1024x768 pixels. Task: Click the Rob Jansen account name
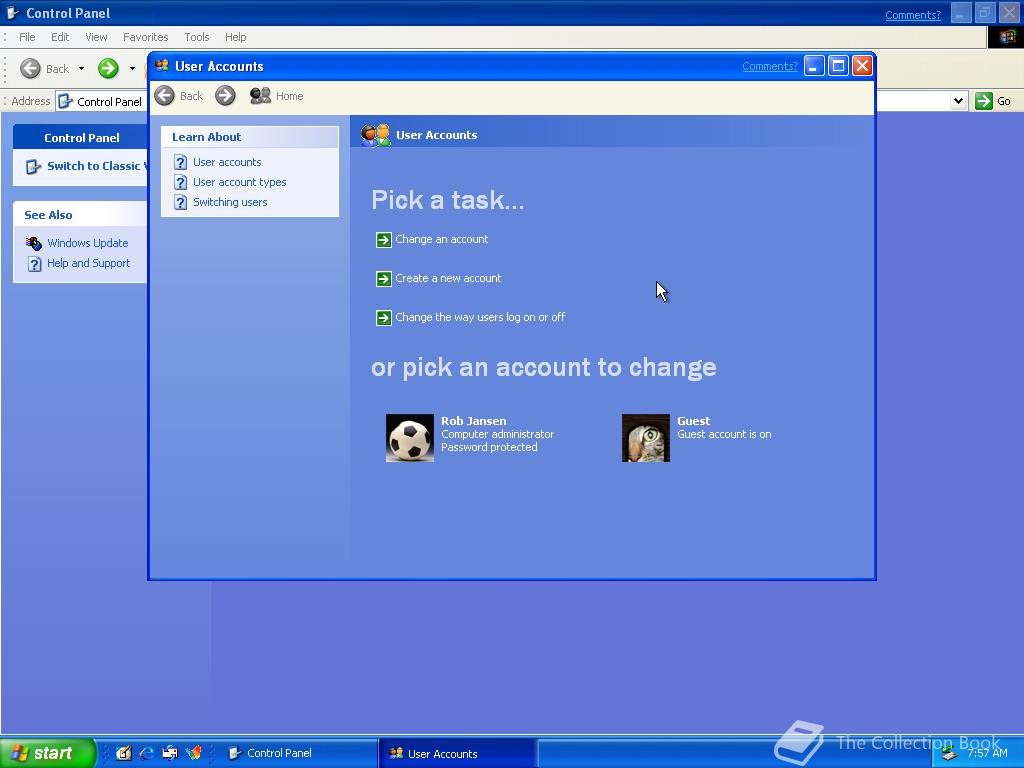tap(473, 421)
